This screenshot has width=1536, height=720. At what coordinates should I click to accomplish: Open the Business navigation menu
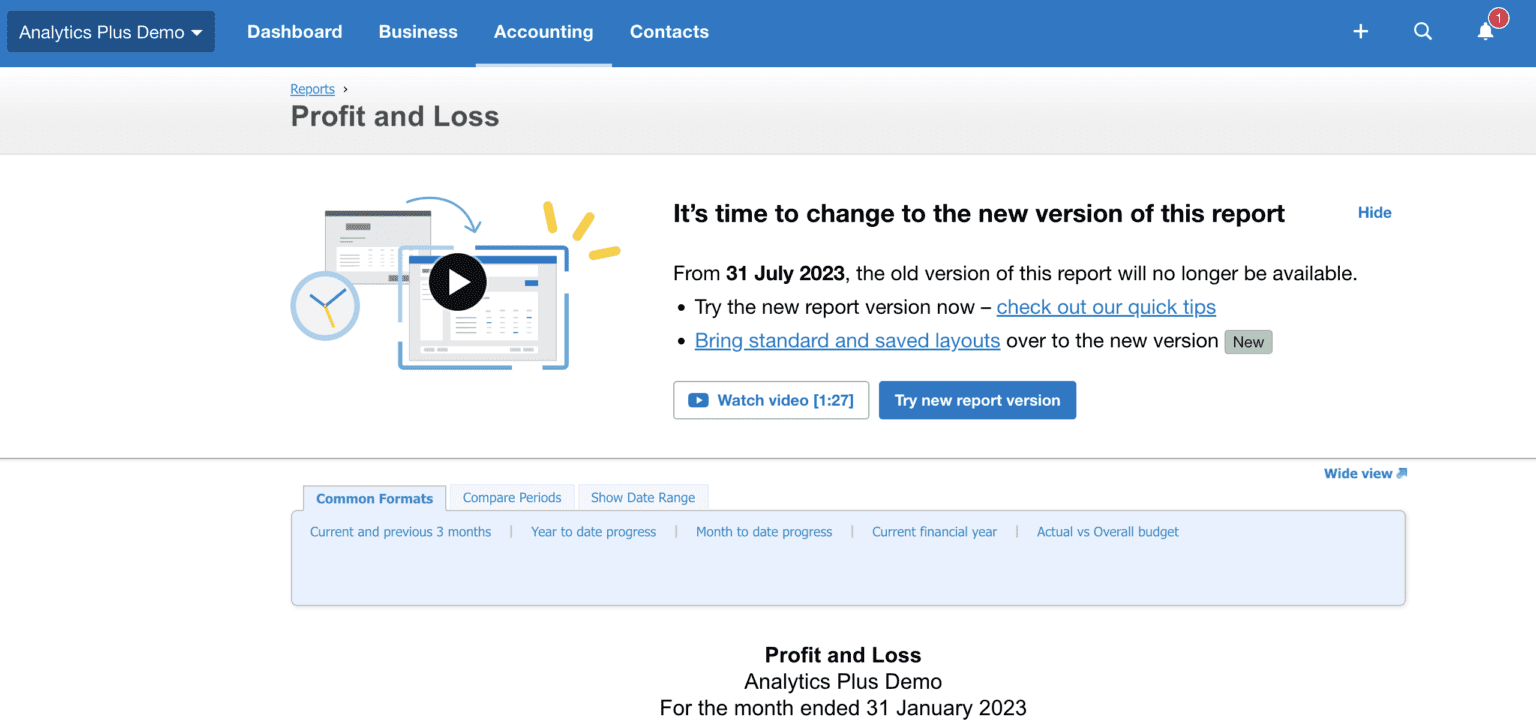(418, 31)
